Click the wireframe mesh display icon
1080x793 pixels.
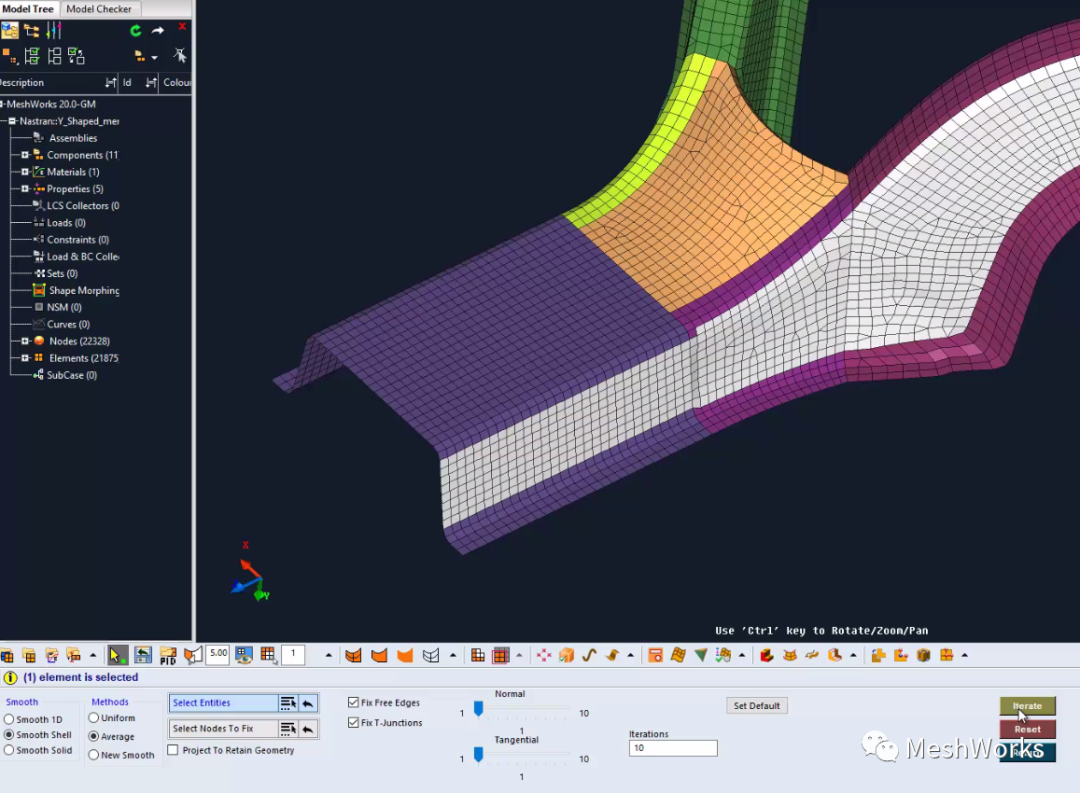(x=430, y=655)
